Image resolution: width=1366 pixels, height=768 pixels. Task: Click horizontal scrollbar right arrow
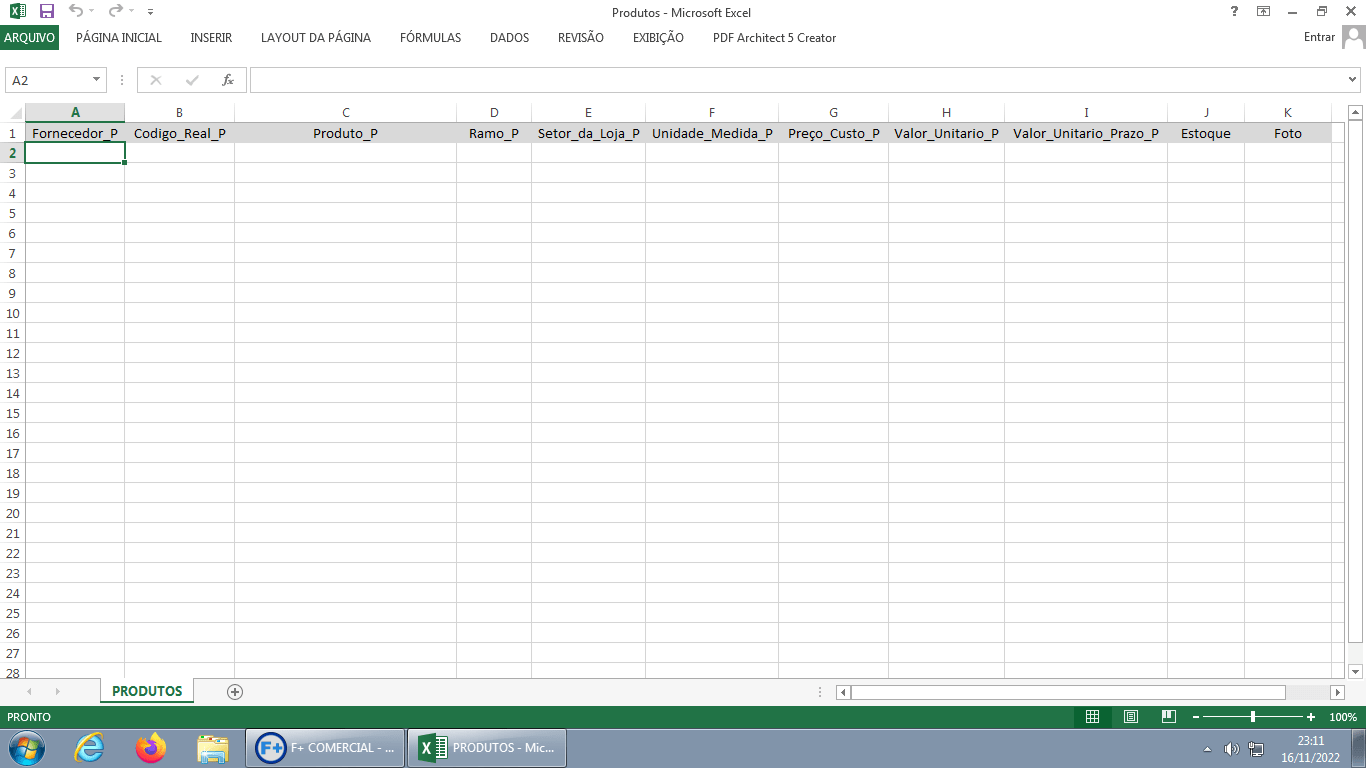coord(1337,692)
